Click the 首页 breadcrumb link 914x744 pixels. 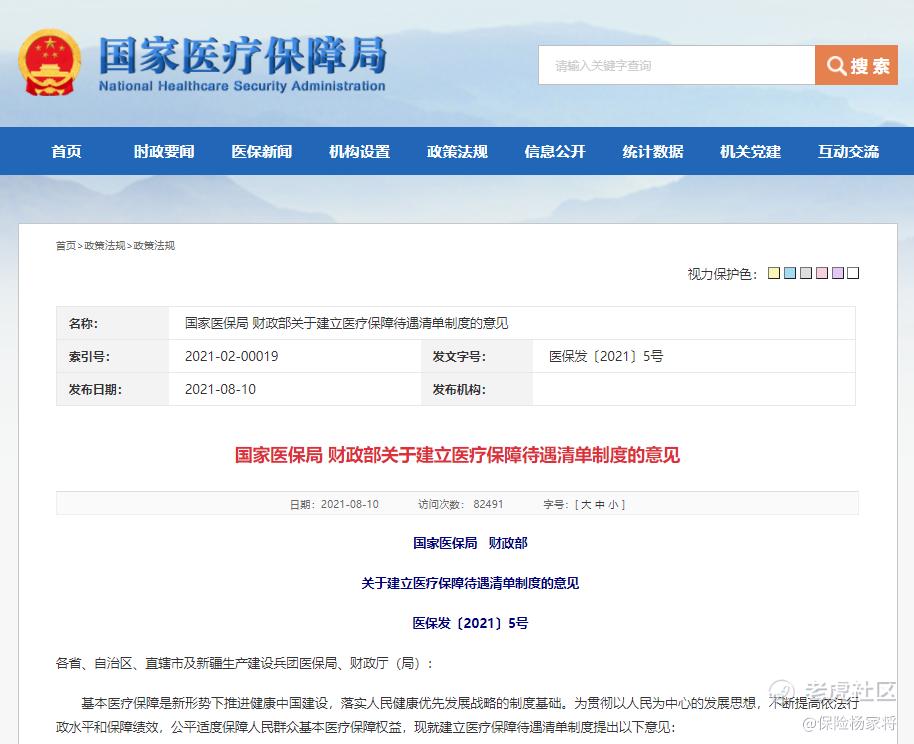[x=66, y=245]
